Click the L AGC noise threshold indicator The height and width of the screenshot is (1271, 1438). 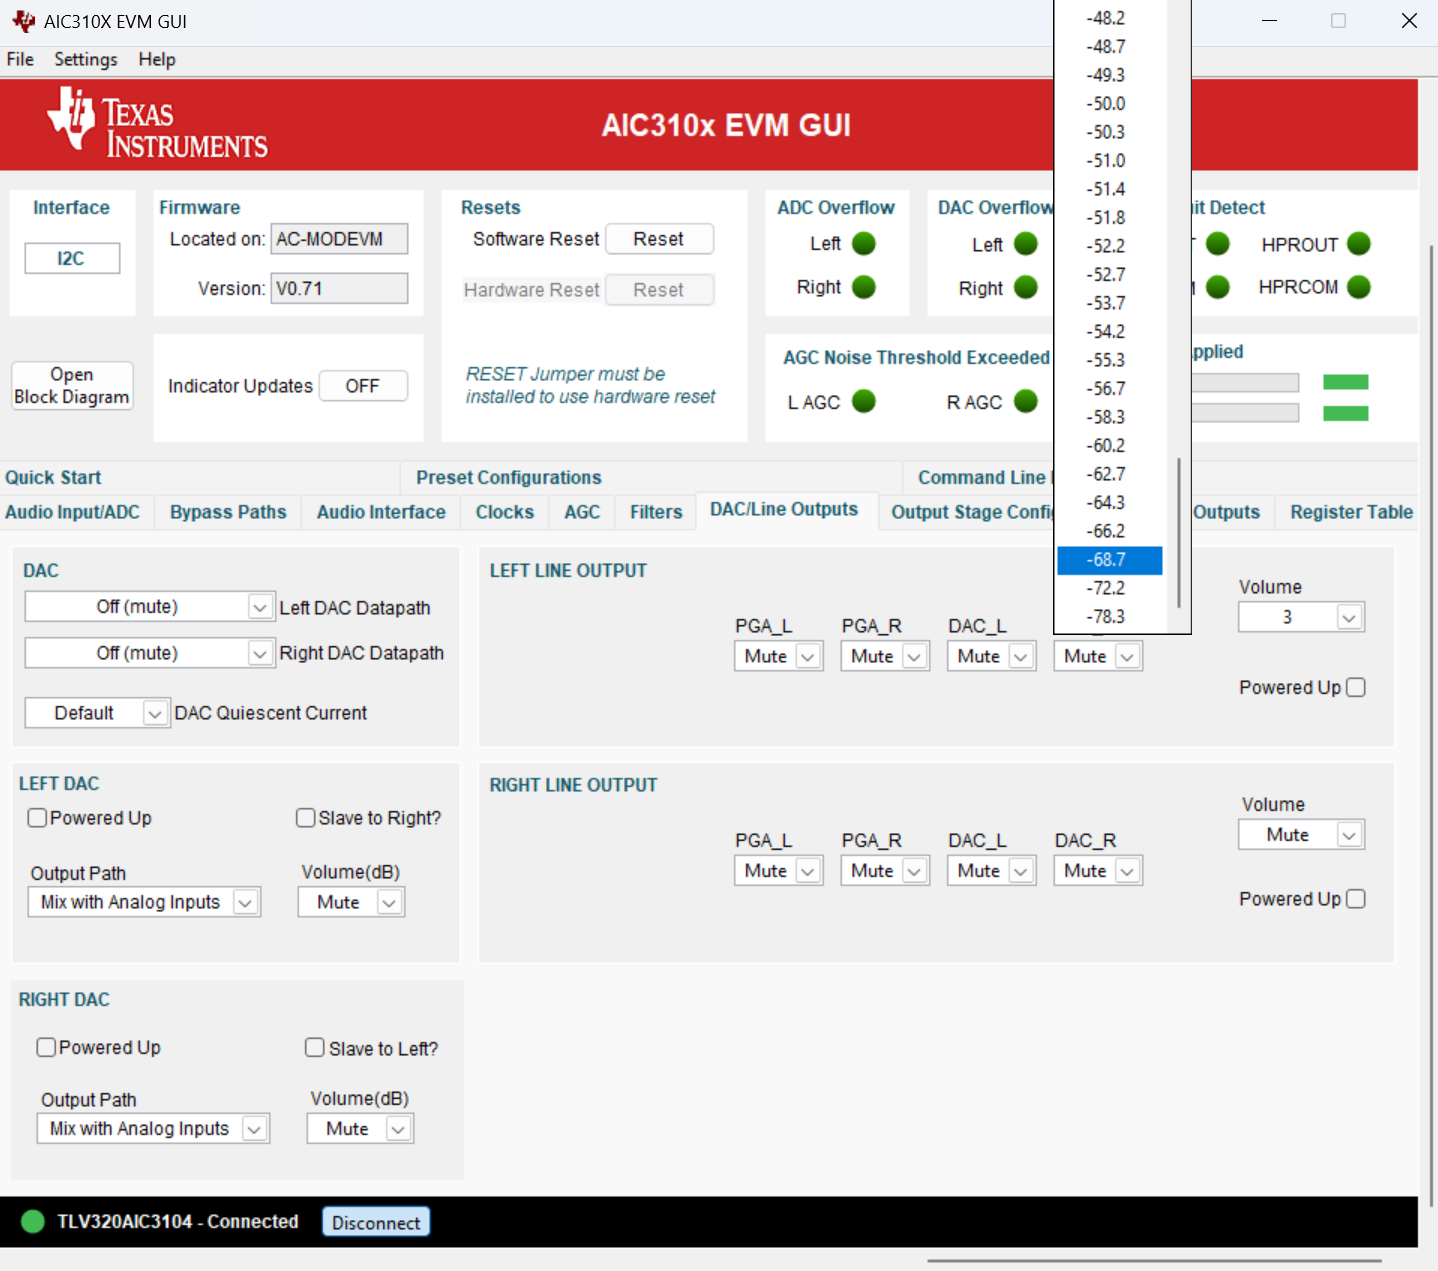[x=864, y=401]
